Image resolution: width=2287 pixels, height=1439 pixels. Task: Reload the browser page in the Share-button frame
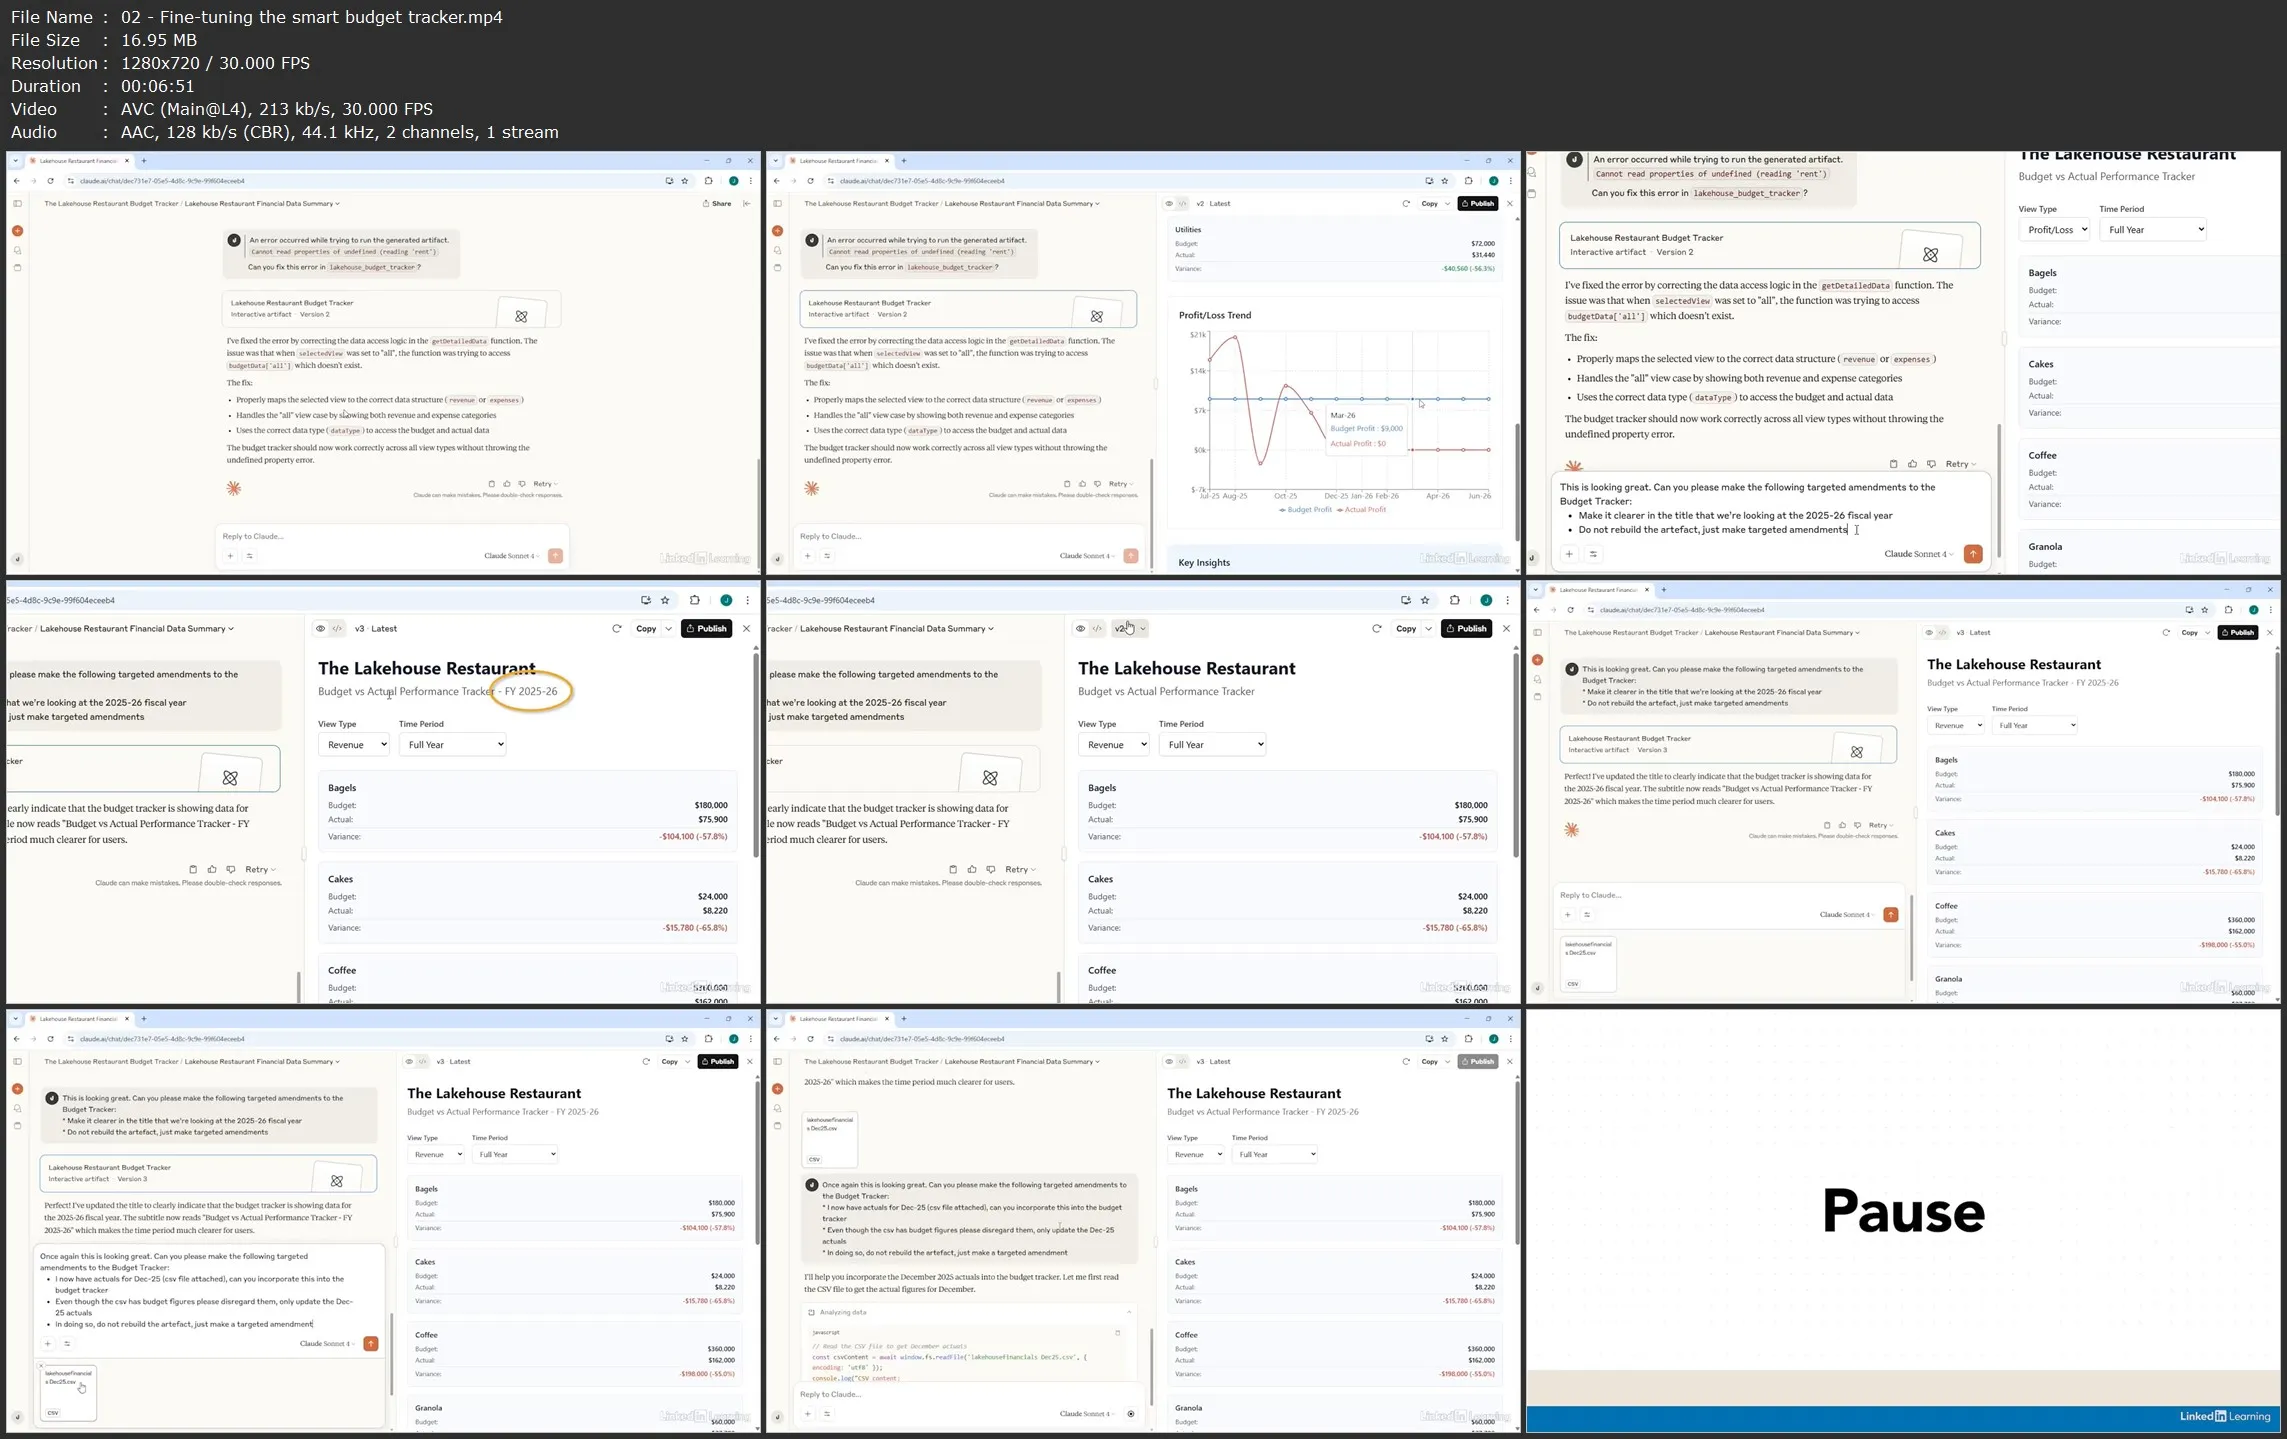[50, 181]
